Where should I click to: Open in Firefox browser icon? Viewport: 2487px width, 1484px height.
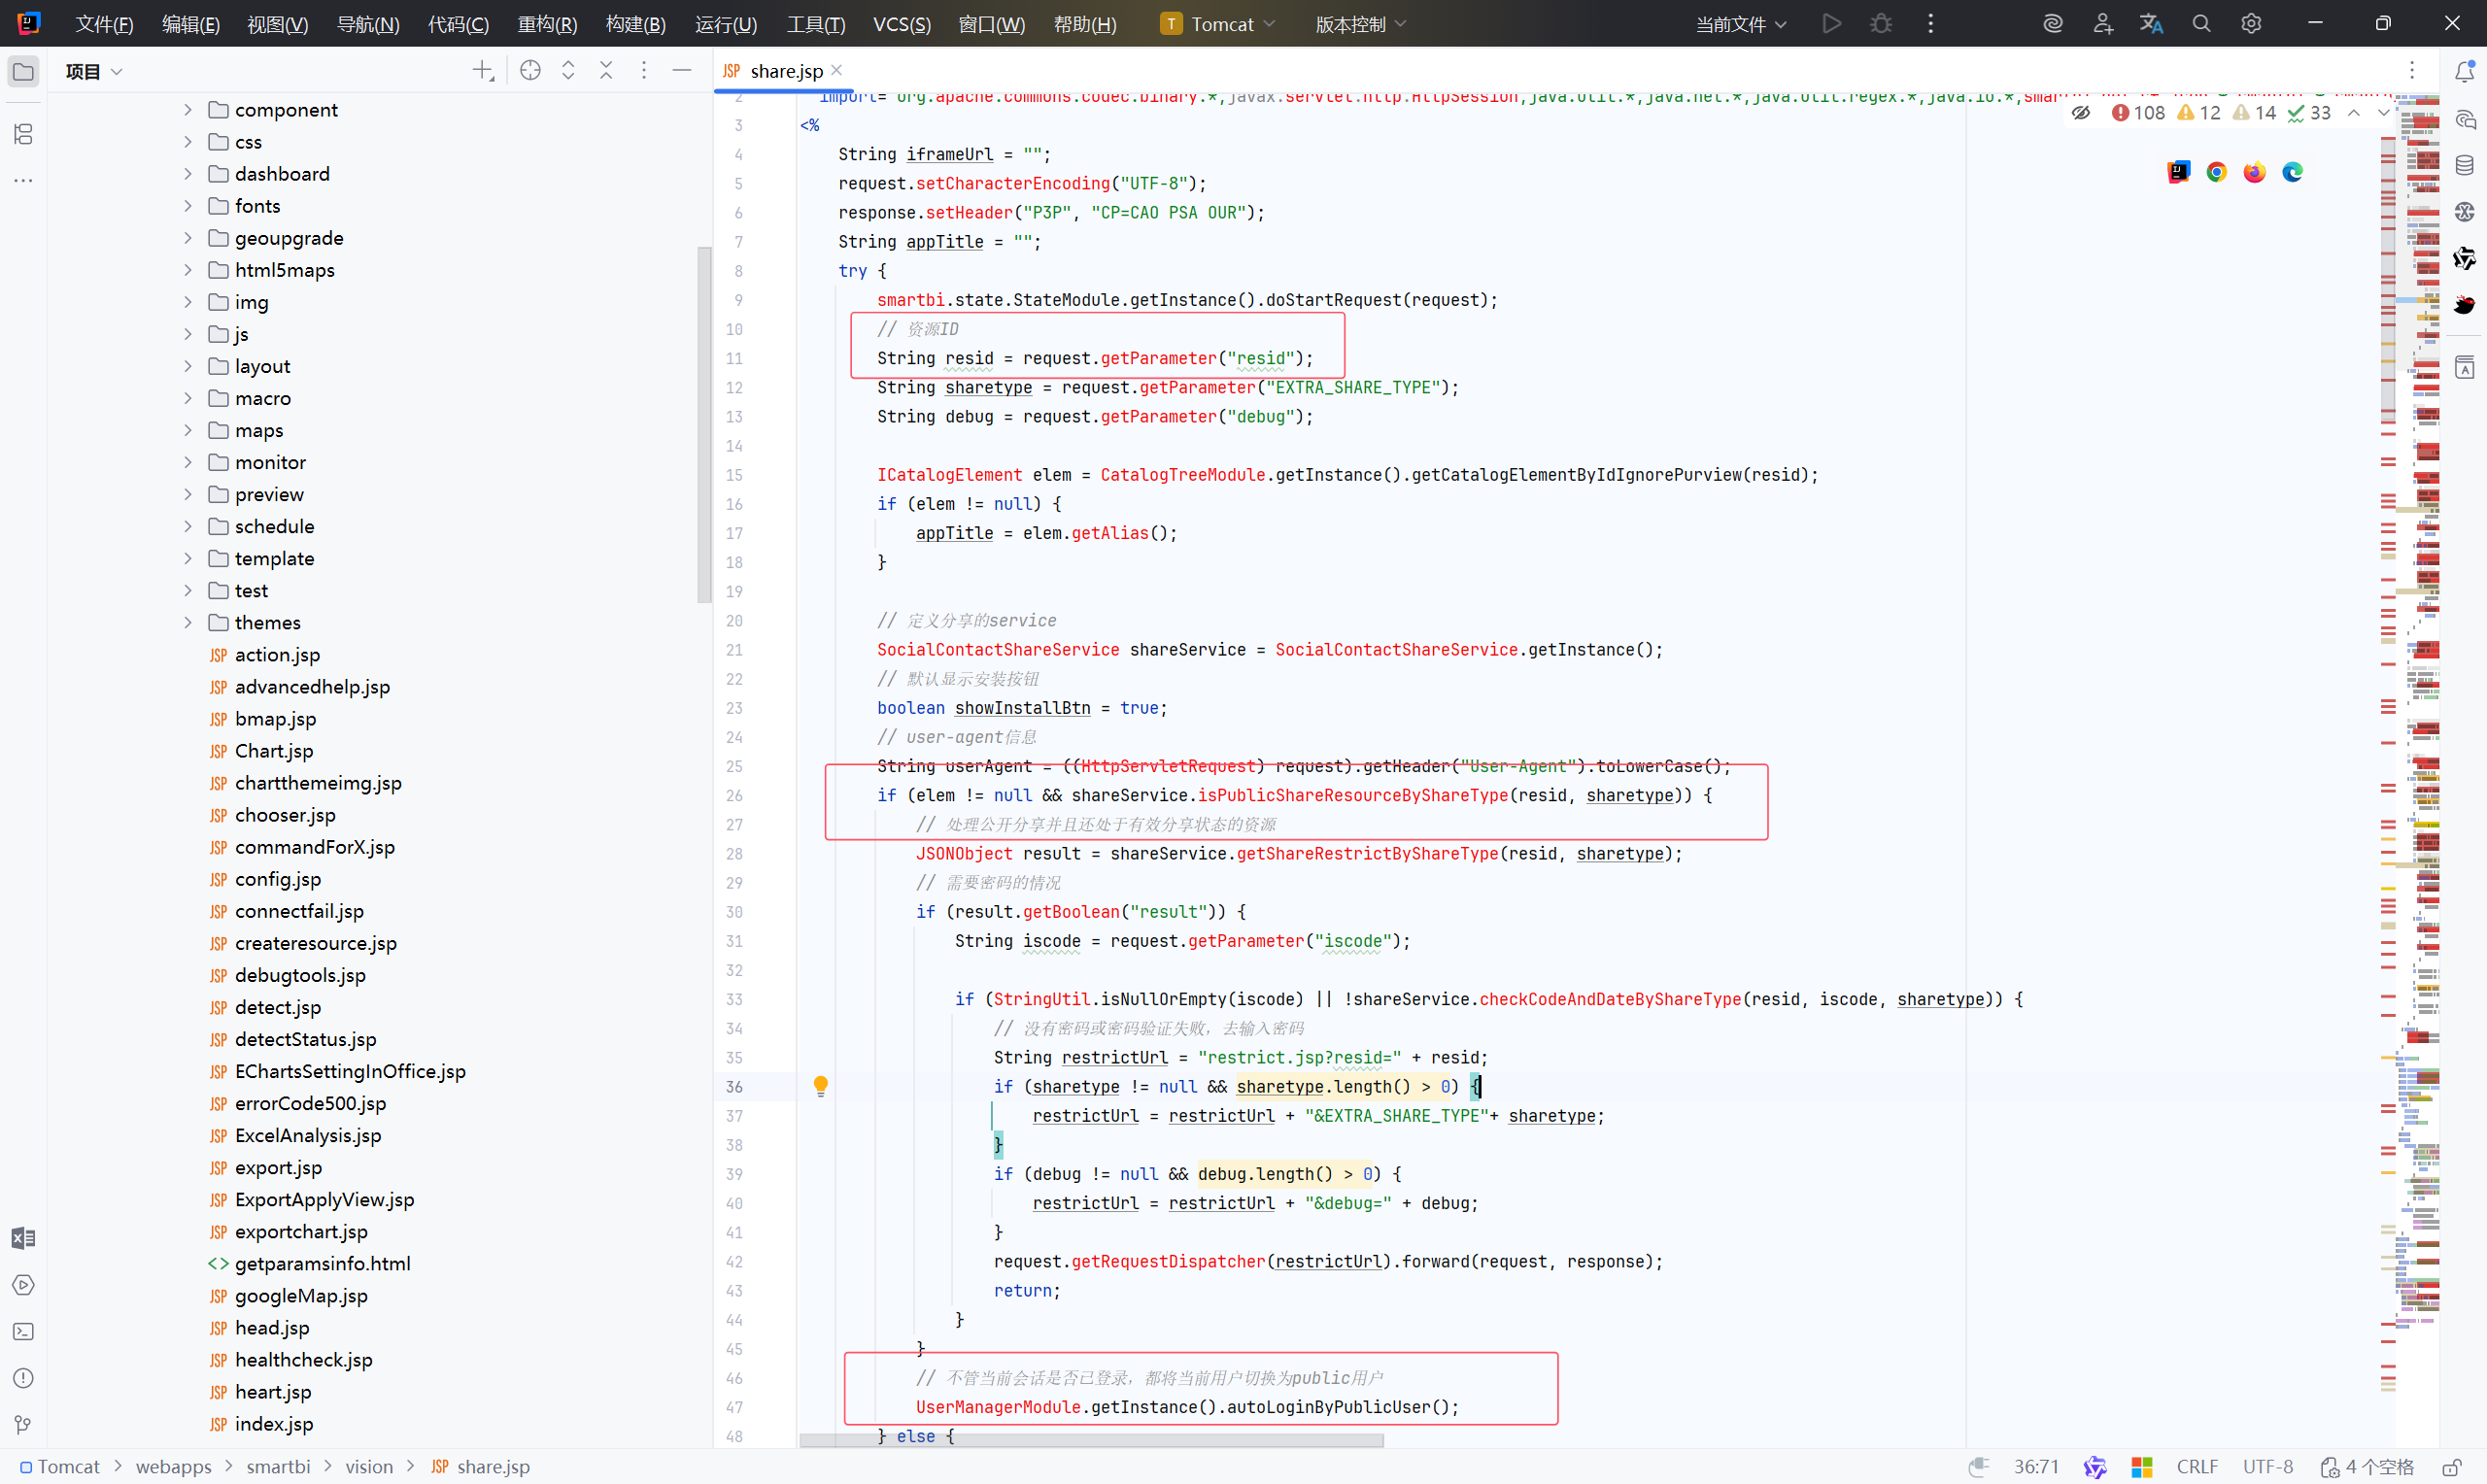pos(2254,172)
